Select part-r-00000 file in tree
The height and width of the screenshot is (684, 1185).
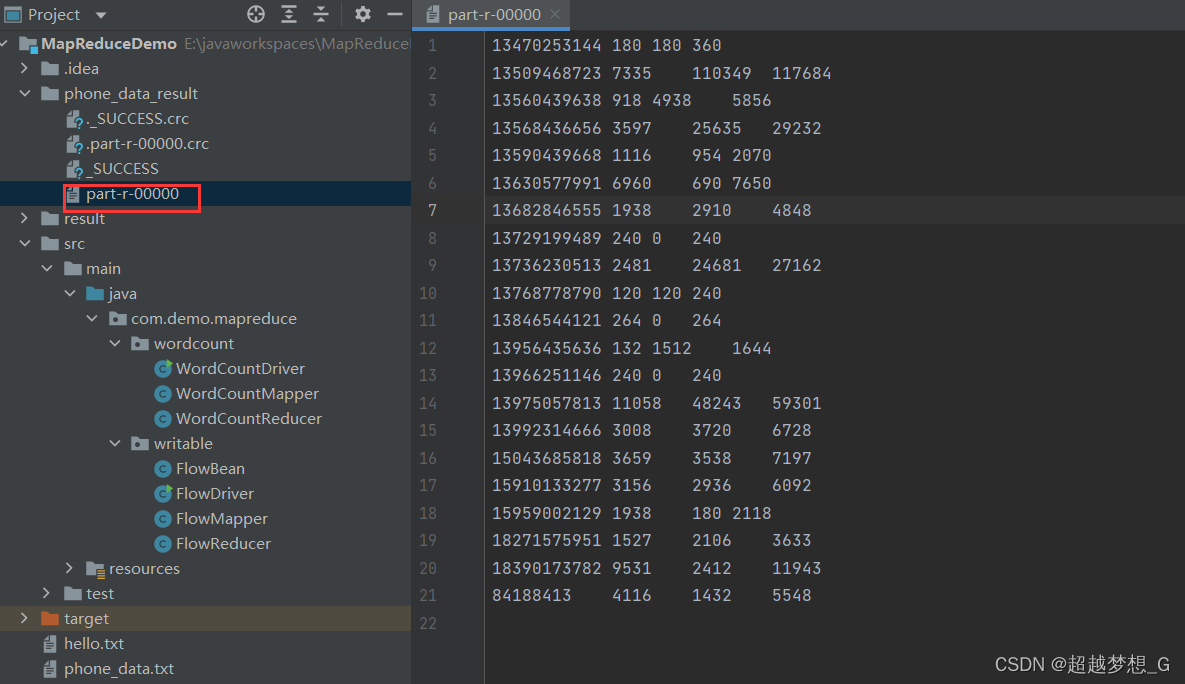coord(132,193)
